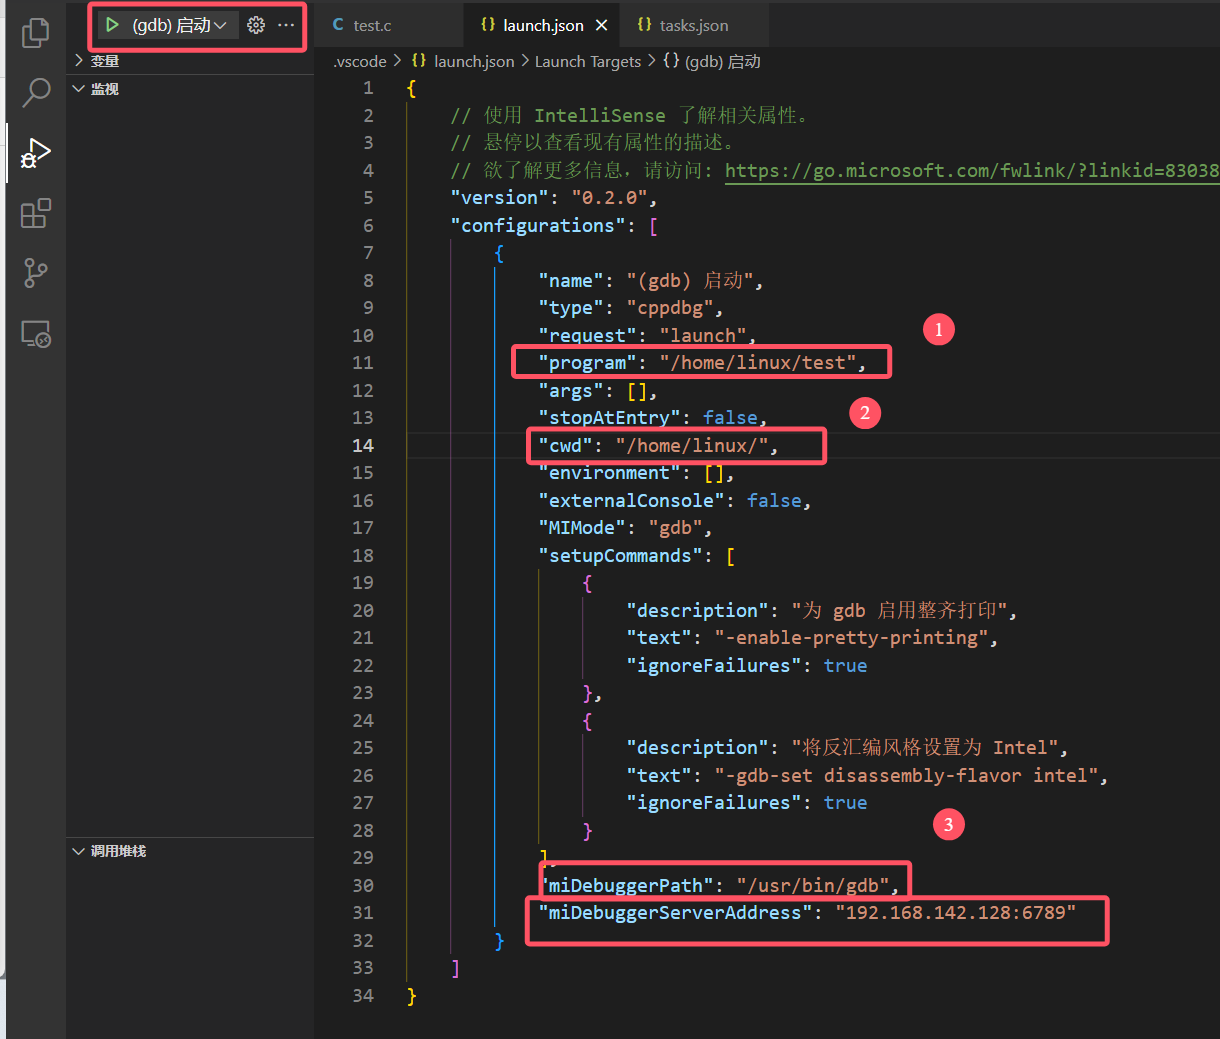Click line number 14 in gutter
The image size is (1220, 1039).
[x=363, y=446]
